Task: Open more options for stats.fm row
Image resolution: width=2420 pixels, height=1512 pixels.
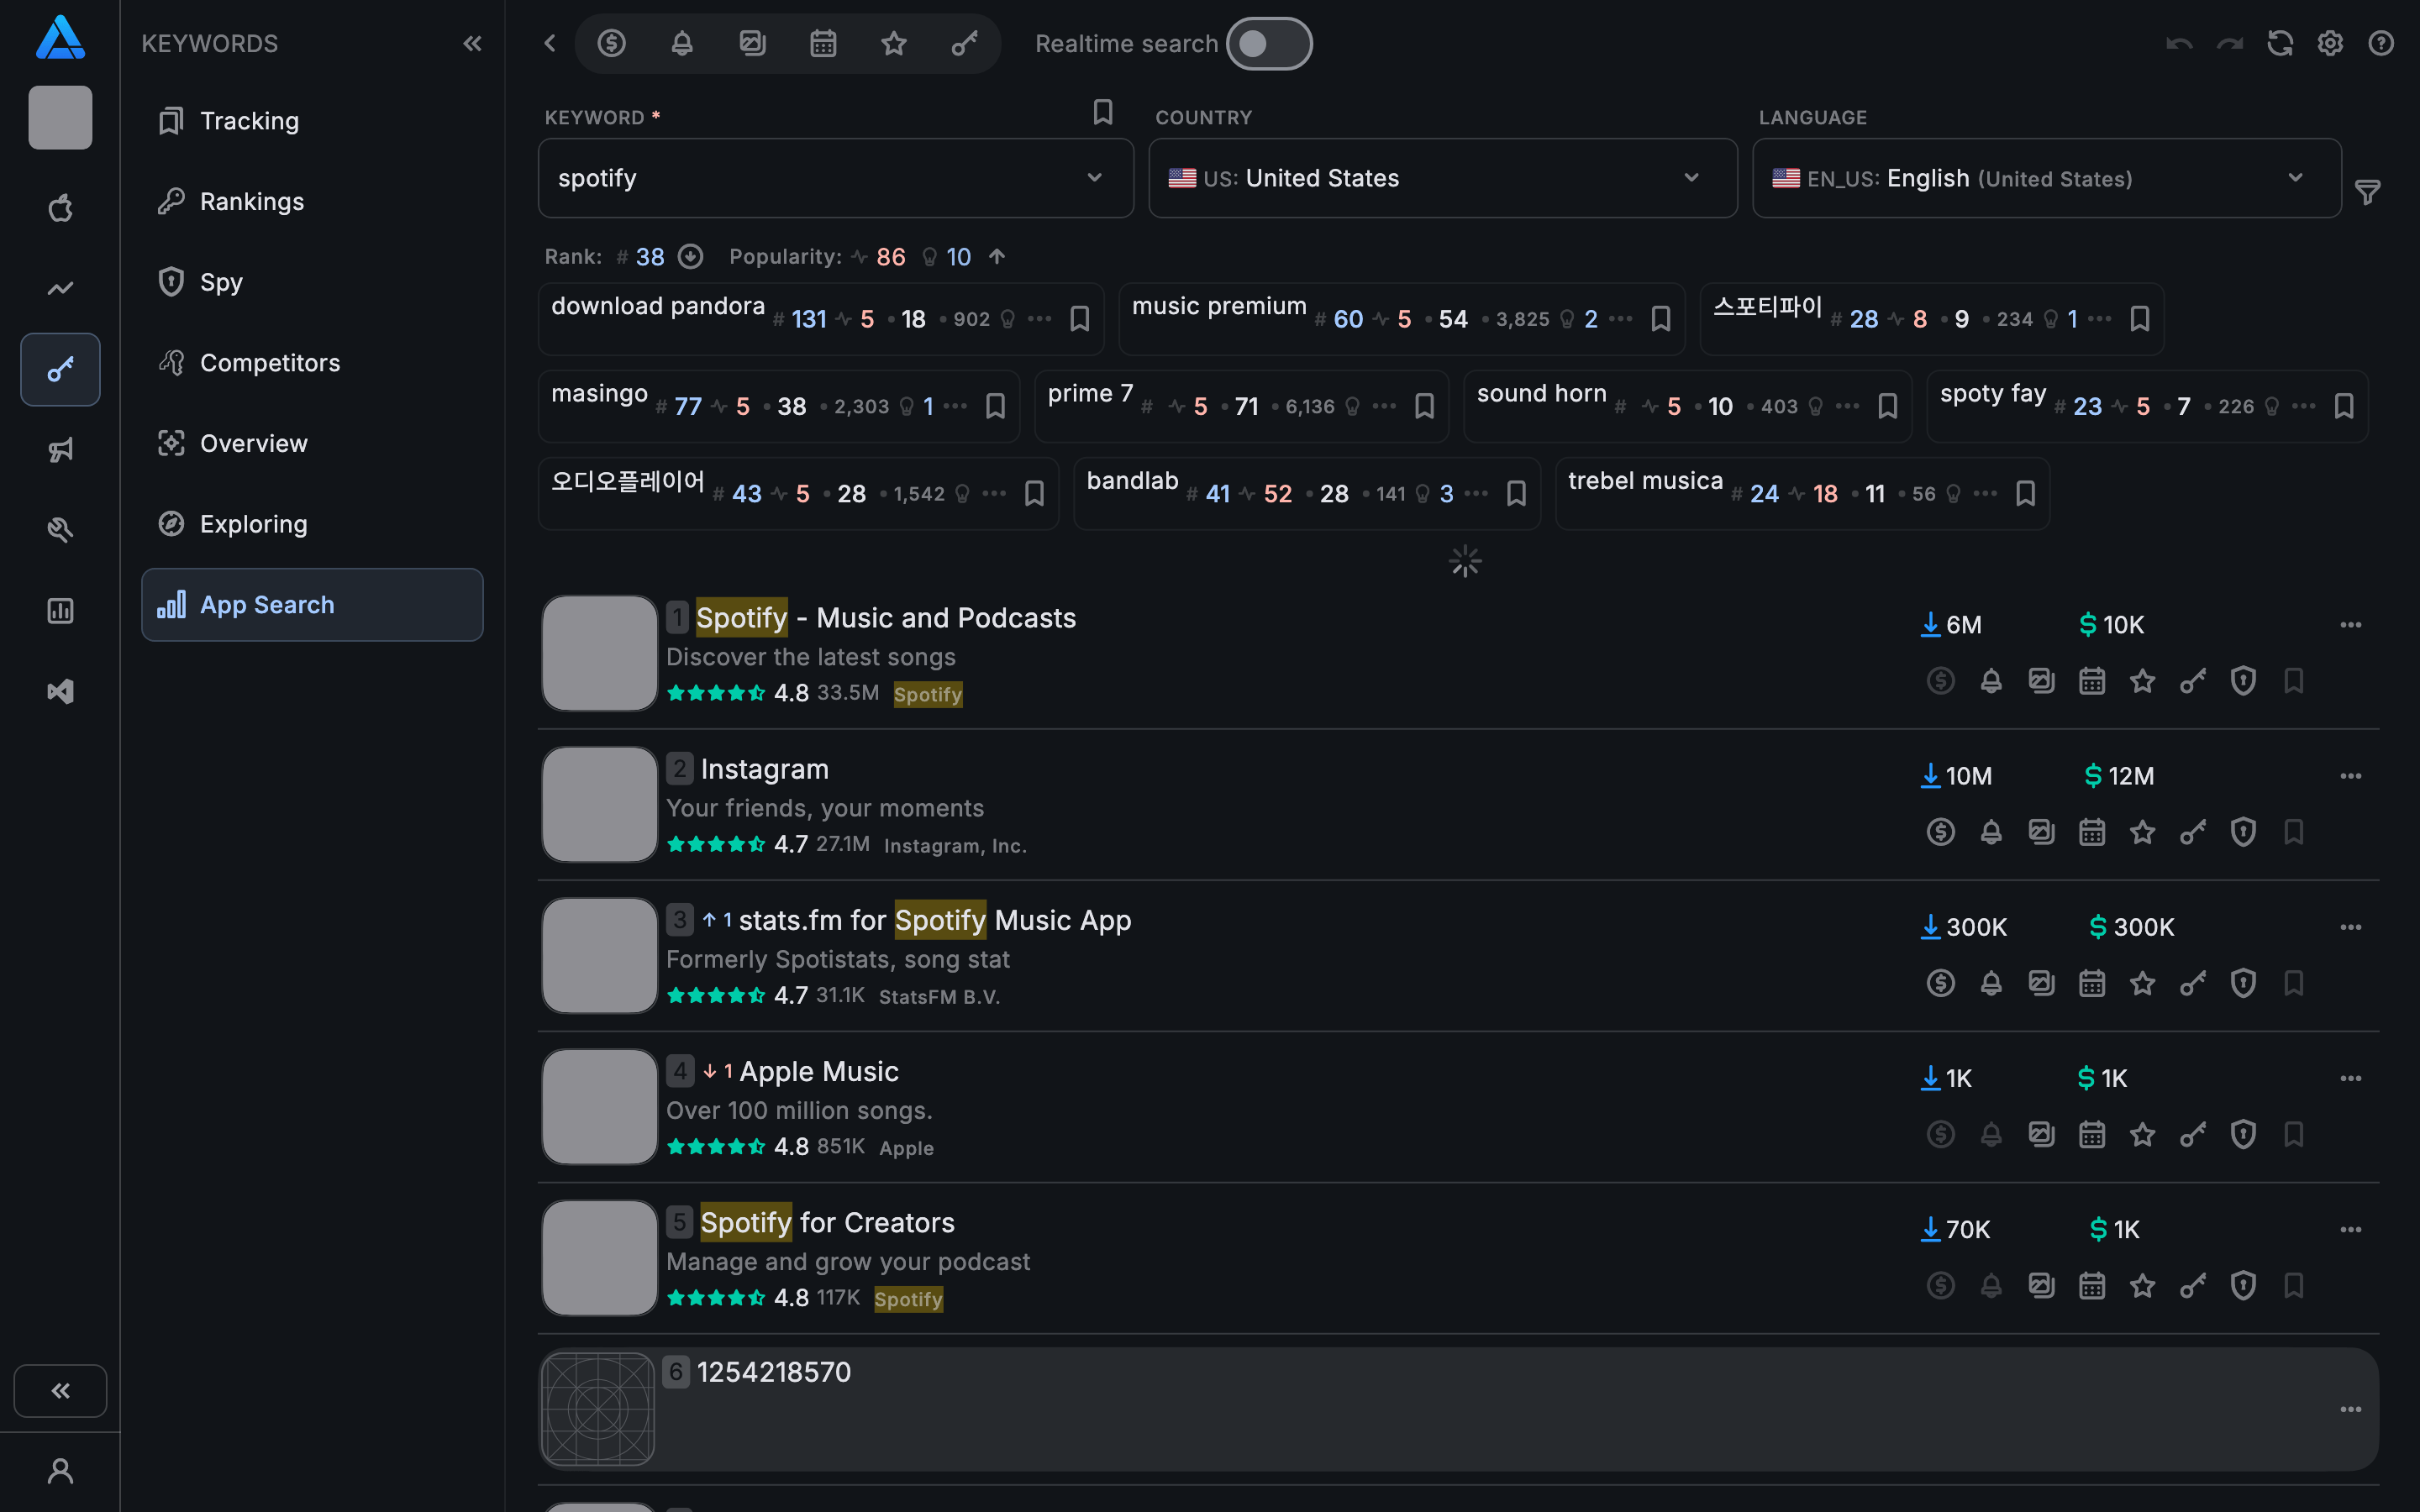Action: pos(2350,927)
